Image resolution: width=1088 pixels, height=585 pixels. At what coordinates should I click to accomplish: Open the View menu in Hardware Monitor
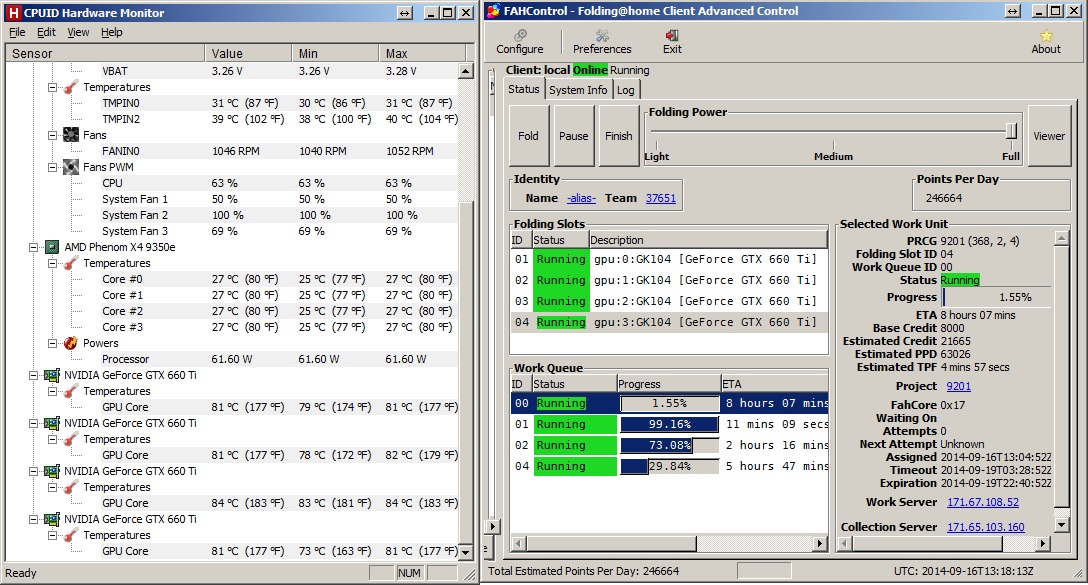[x=78, y=32]
